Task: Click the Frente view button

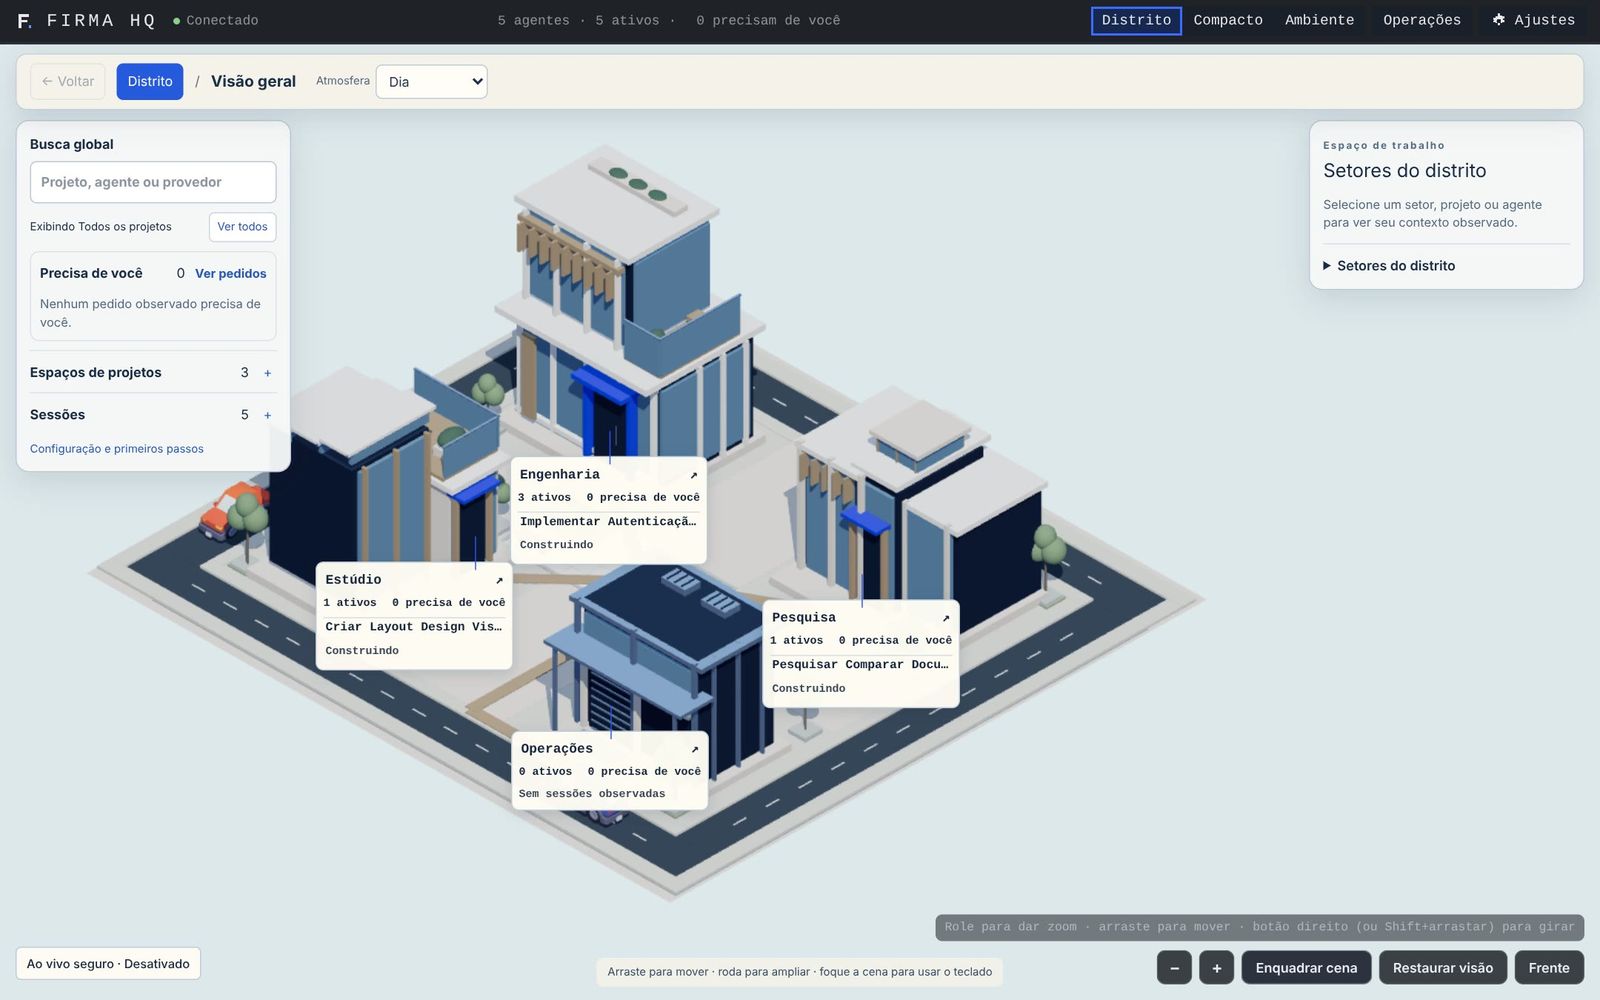Action: click(x=1549, y=968)
